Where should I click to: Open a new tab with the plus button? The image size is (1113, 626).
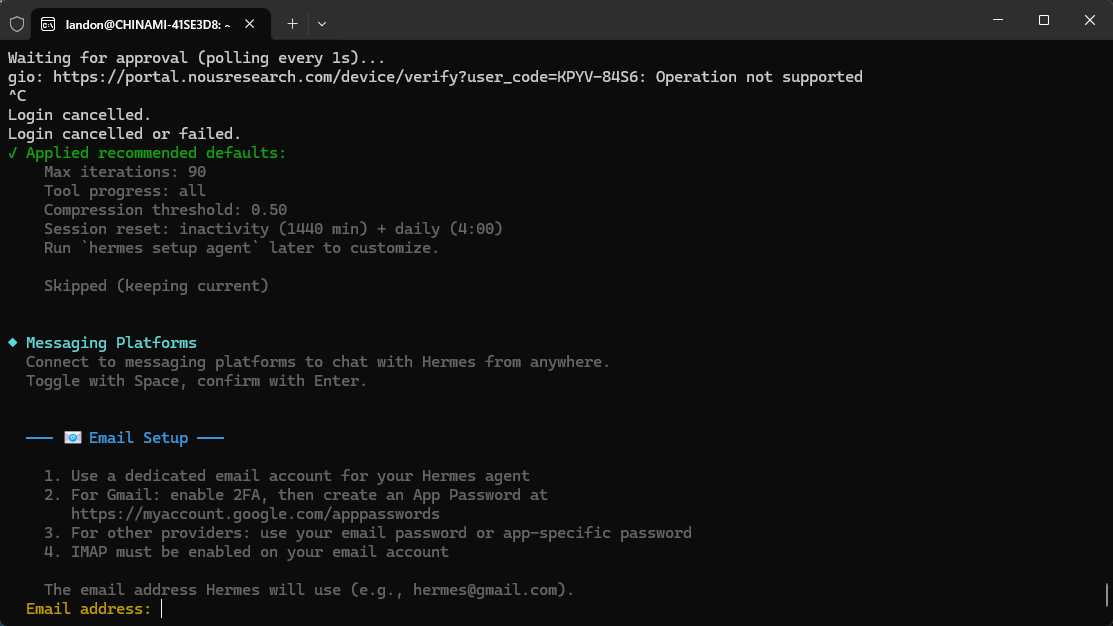coord(292,22)
